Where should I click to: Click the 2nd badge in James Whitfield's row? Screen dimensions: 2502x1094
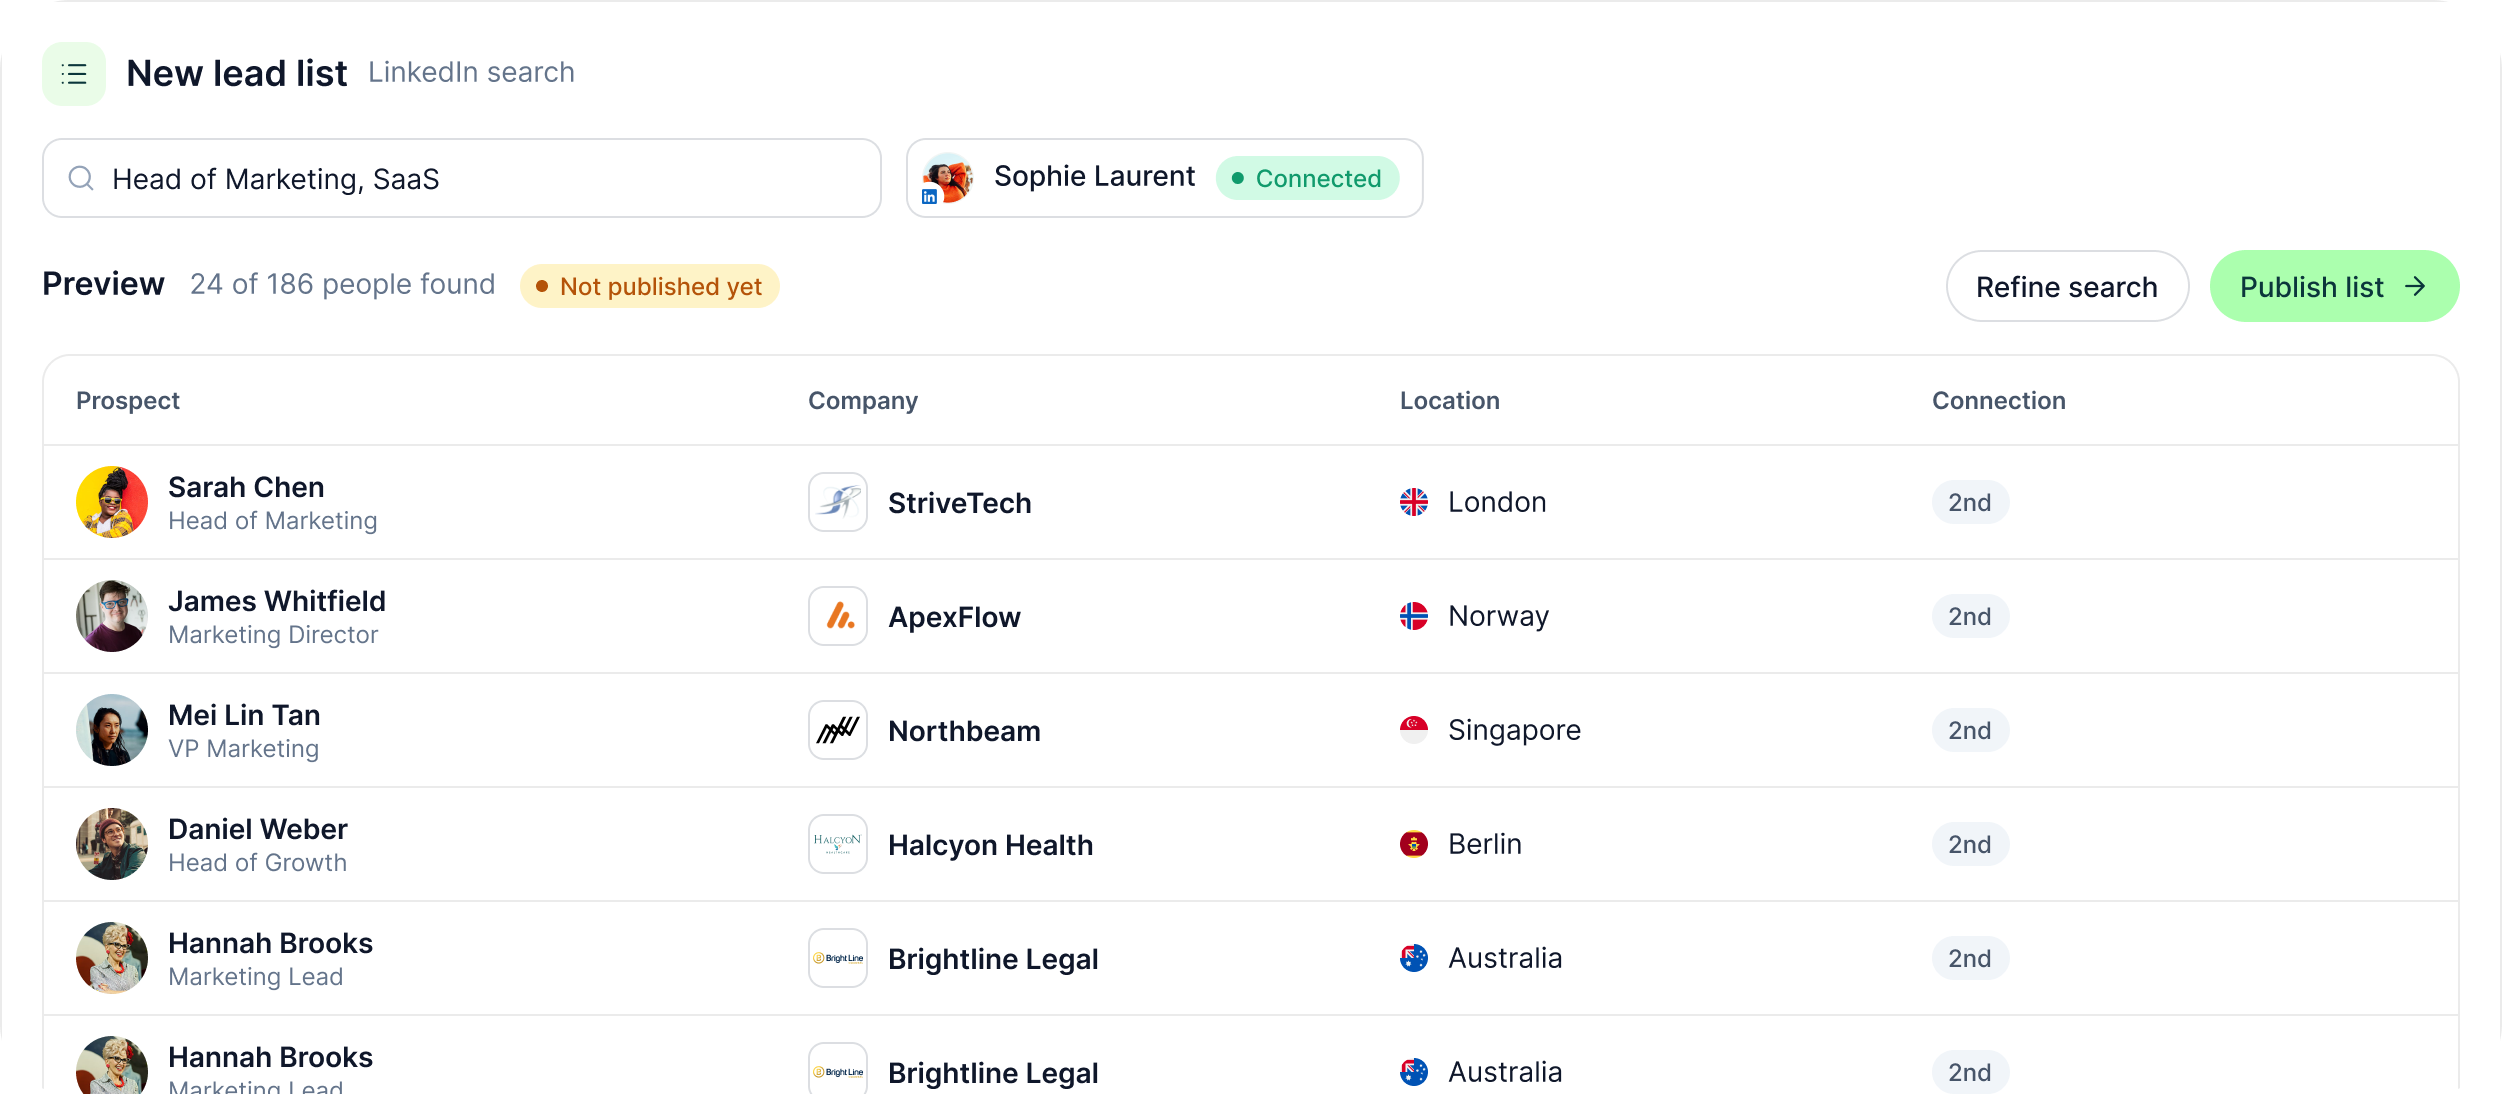point(1970,616)
